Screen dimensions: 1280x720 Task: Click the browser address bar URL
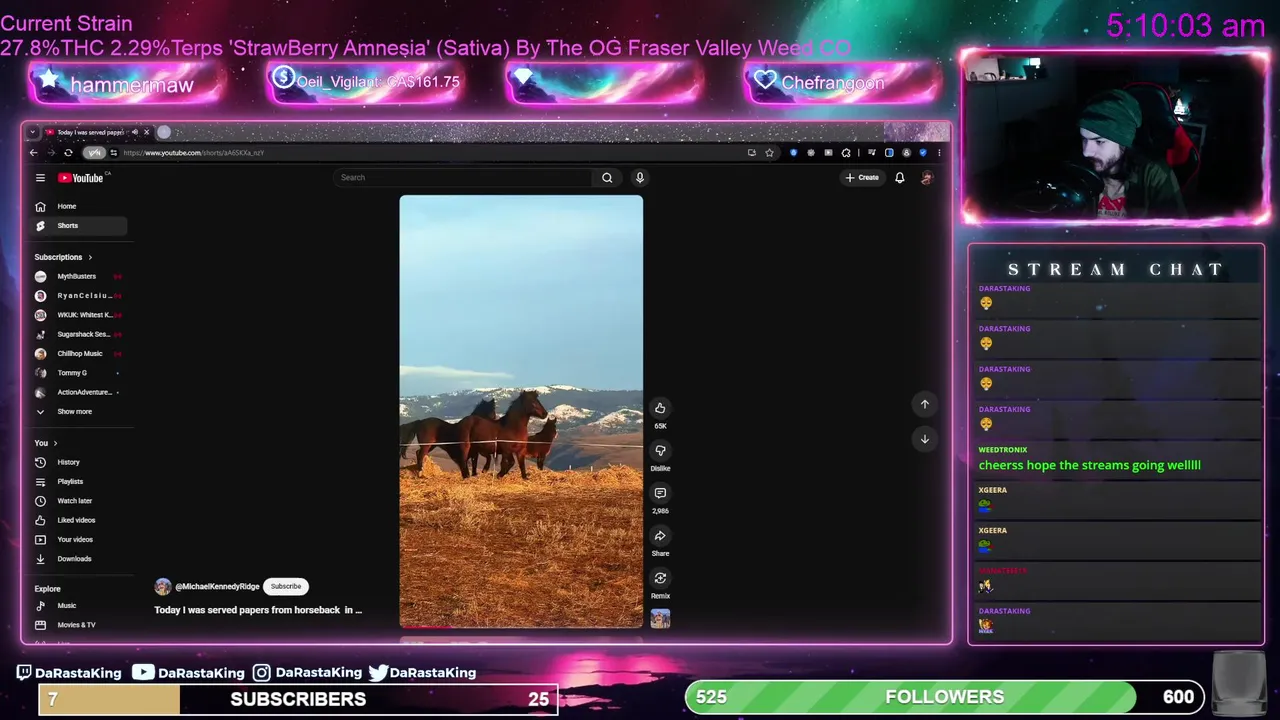pyautogui.click(x=193, y=153)
